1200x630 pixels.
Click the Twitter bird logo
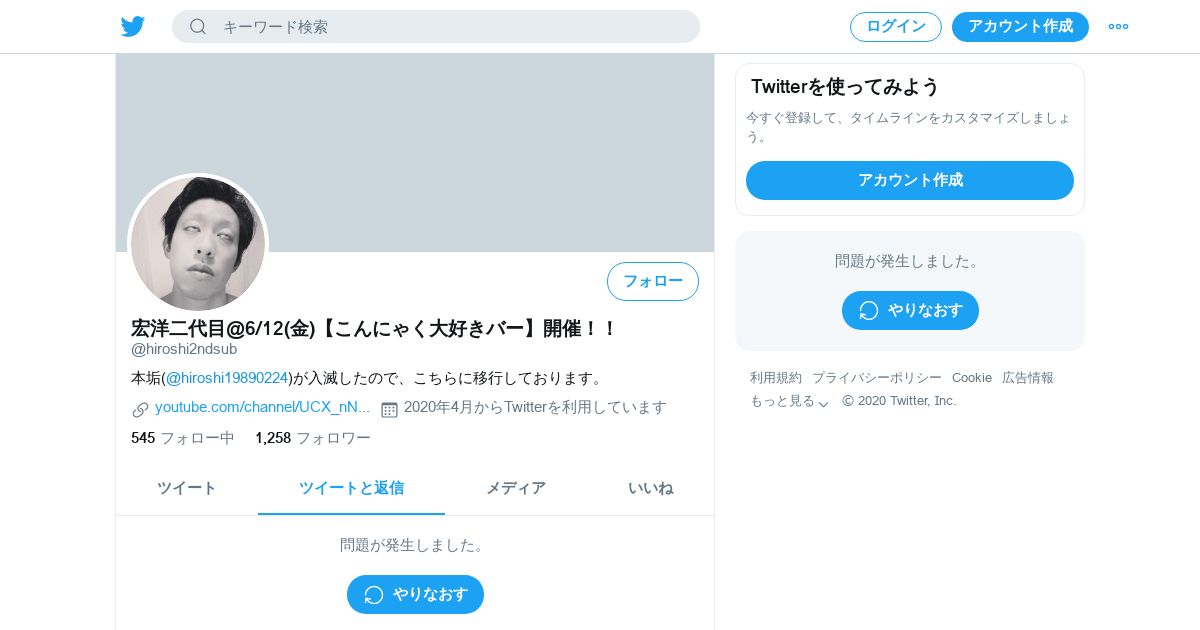point(133,27)
